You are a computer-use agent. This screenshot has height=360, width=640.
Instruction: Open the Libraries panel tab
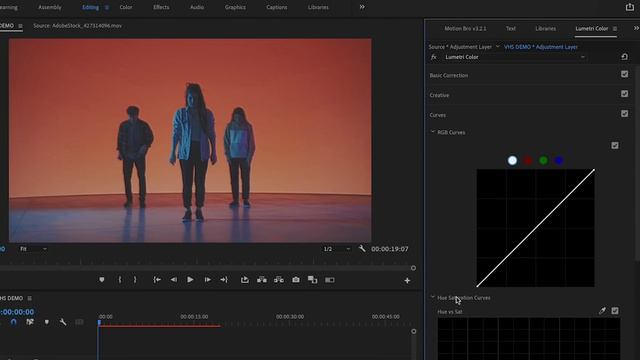(545, 29)
